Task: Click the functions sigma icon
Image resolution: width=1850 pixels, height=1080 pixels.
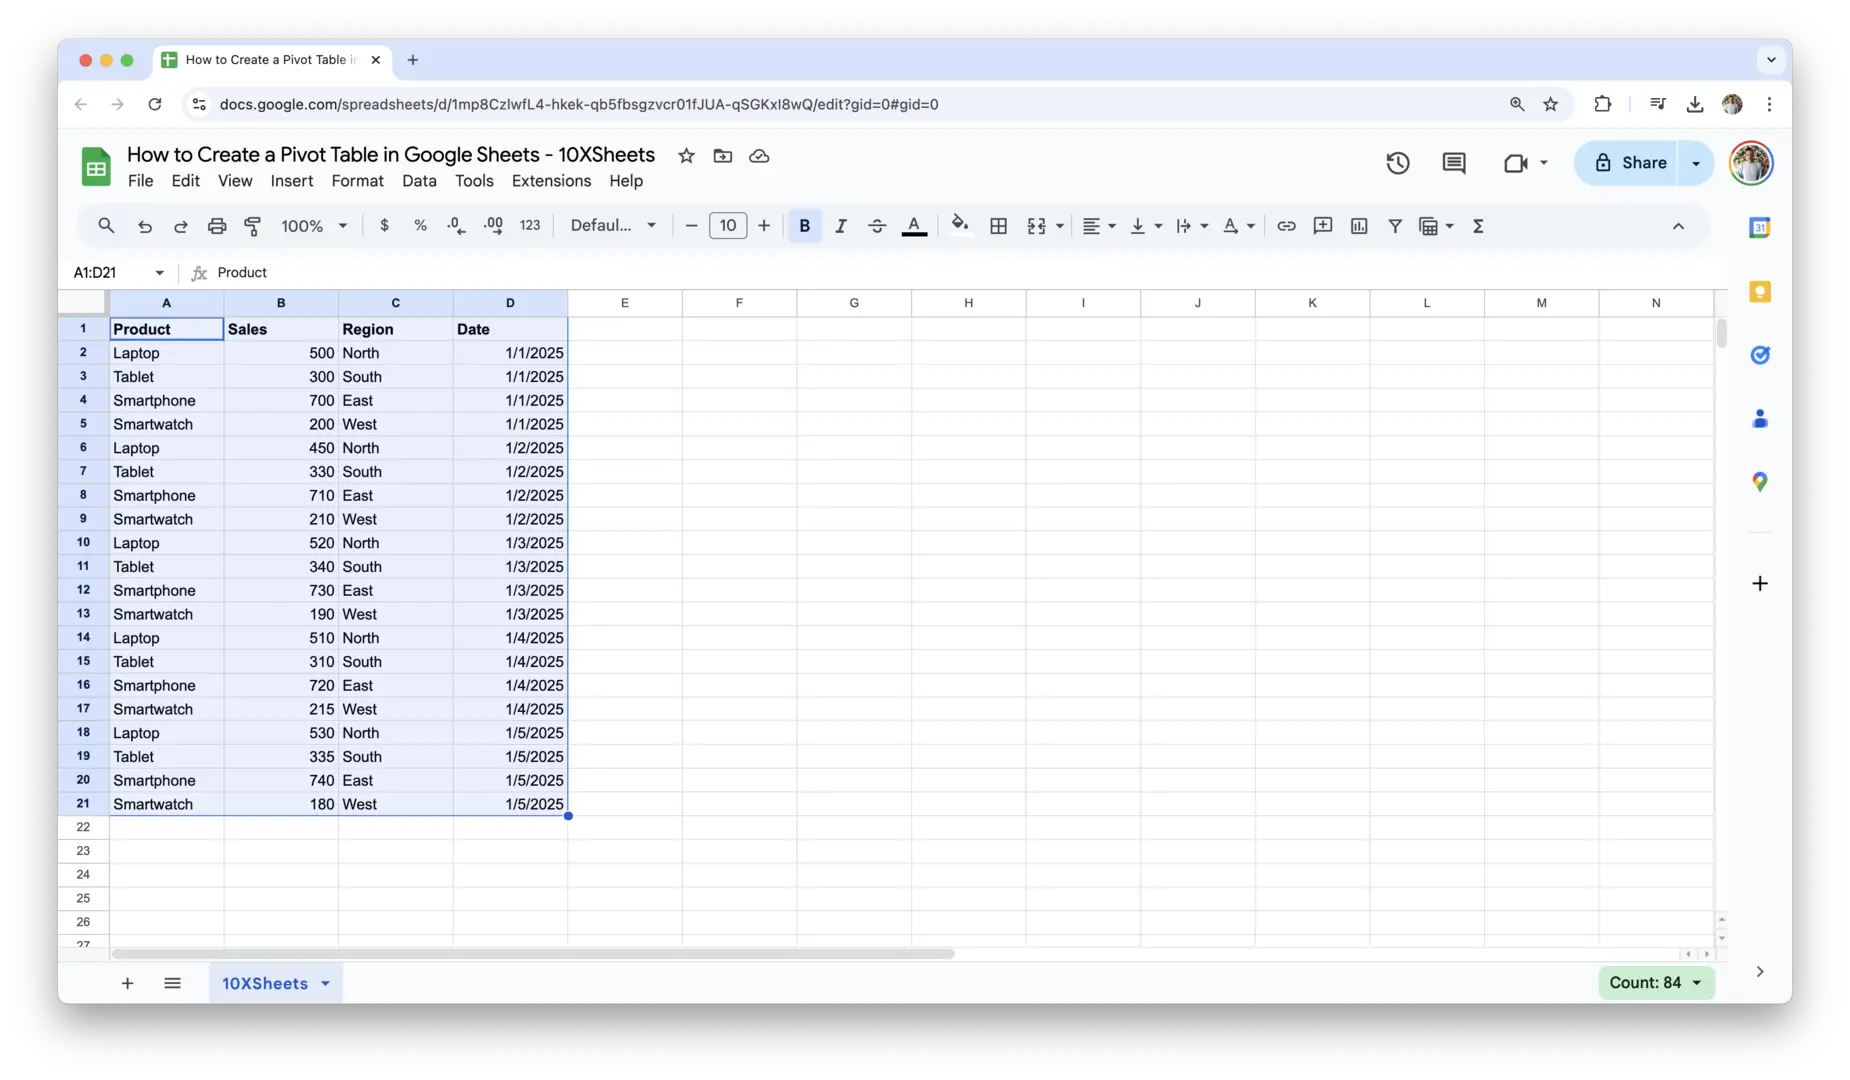Action: pyautogui.click(x=1477, y=226)
